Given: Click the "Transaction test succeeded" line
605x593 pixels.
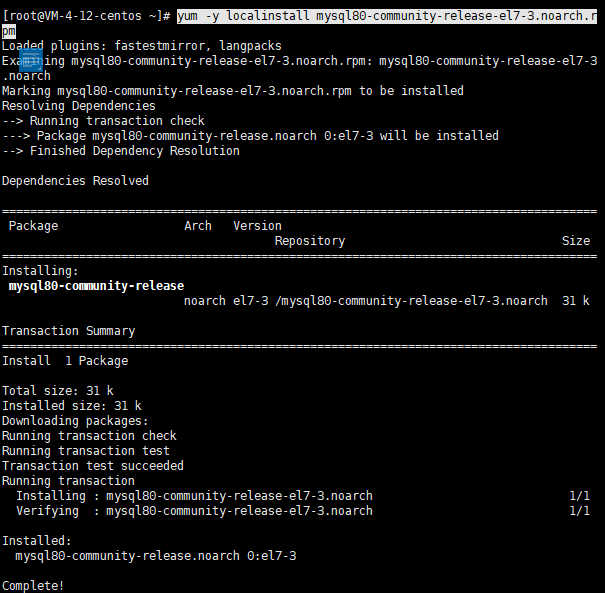Looking at the screenshot, I should click(93, 466).
